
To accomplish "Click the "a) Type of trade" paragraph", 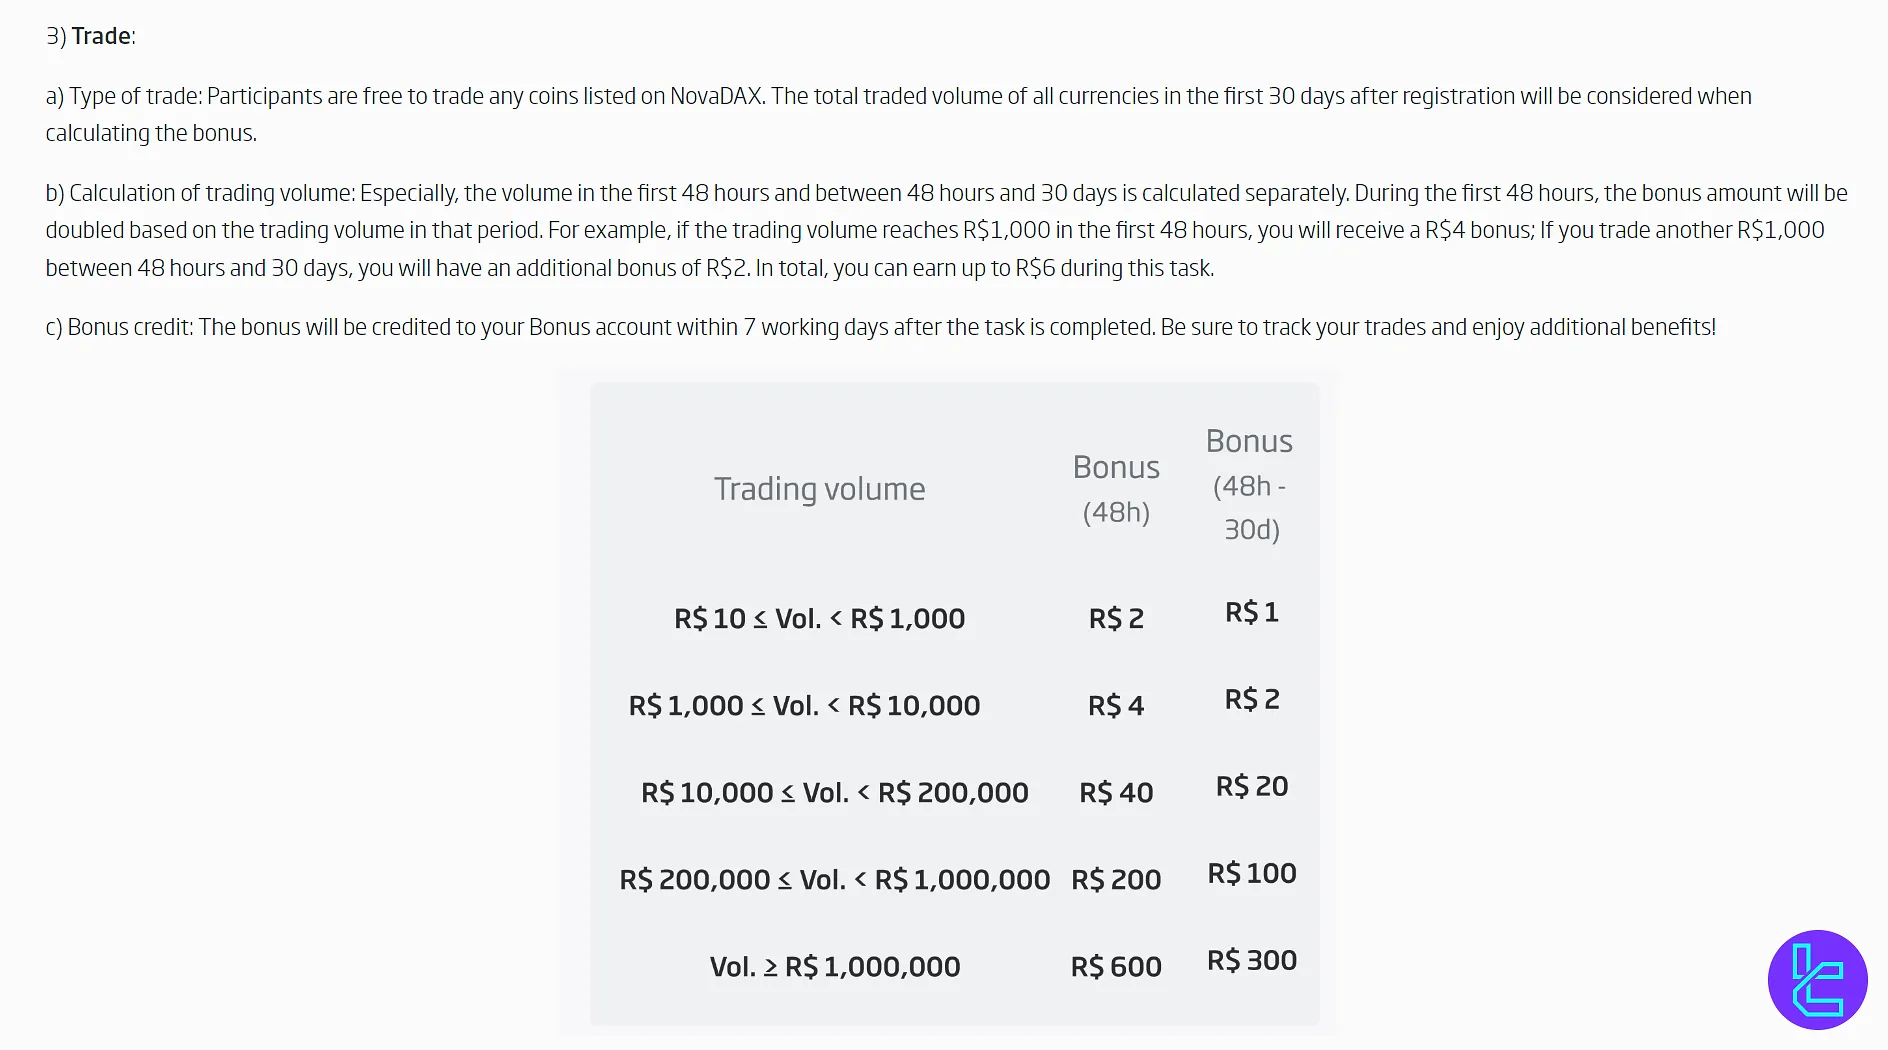I will pos(898,114).
